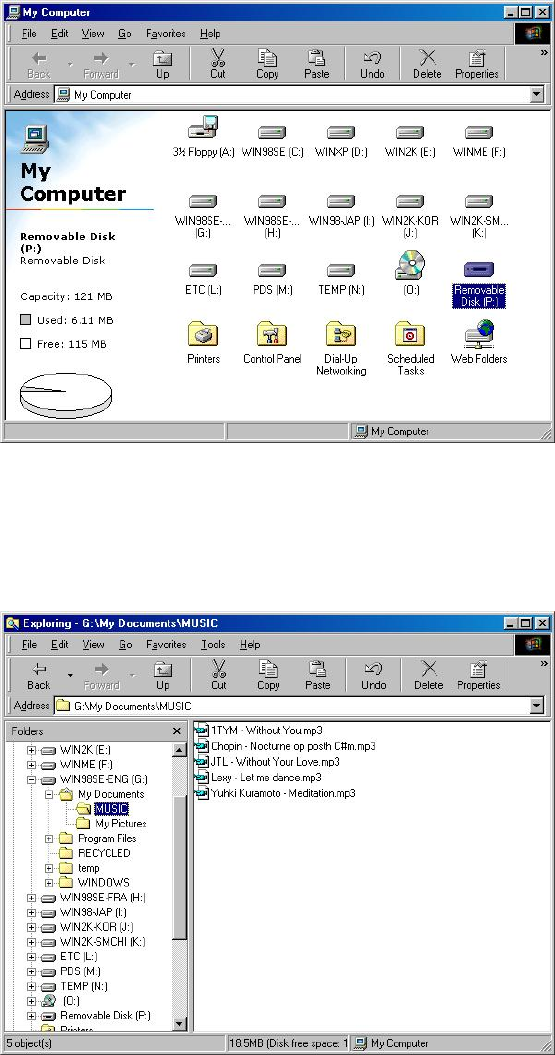Select the Scheduled Tasks folder icon
The height and width of the screenshot is (1055, 555).
point(410,334)
